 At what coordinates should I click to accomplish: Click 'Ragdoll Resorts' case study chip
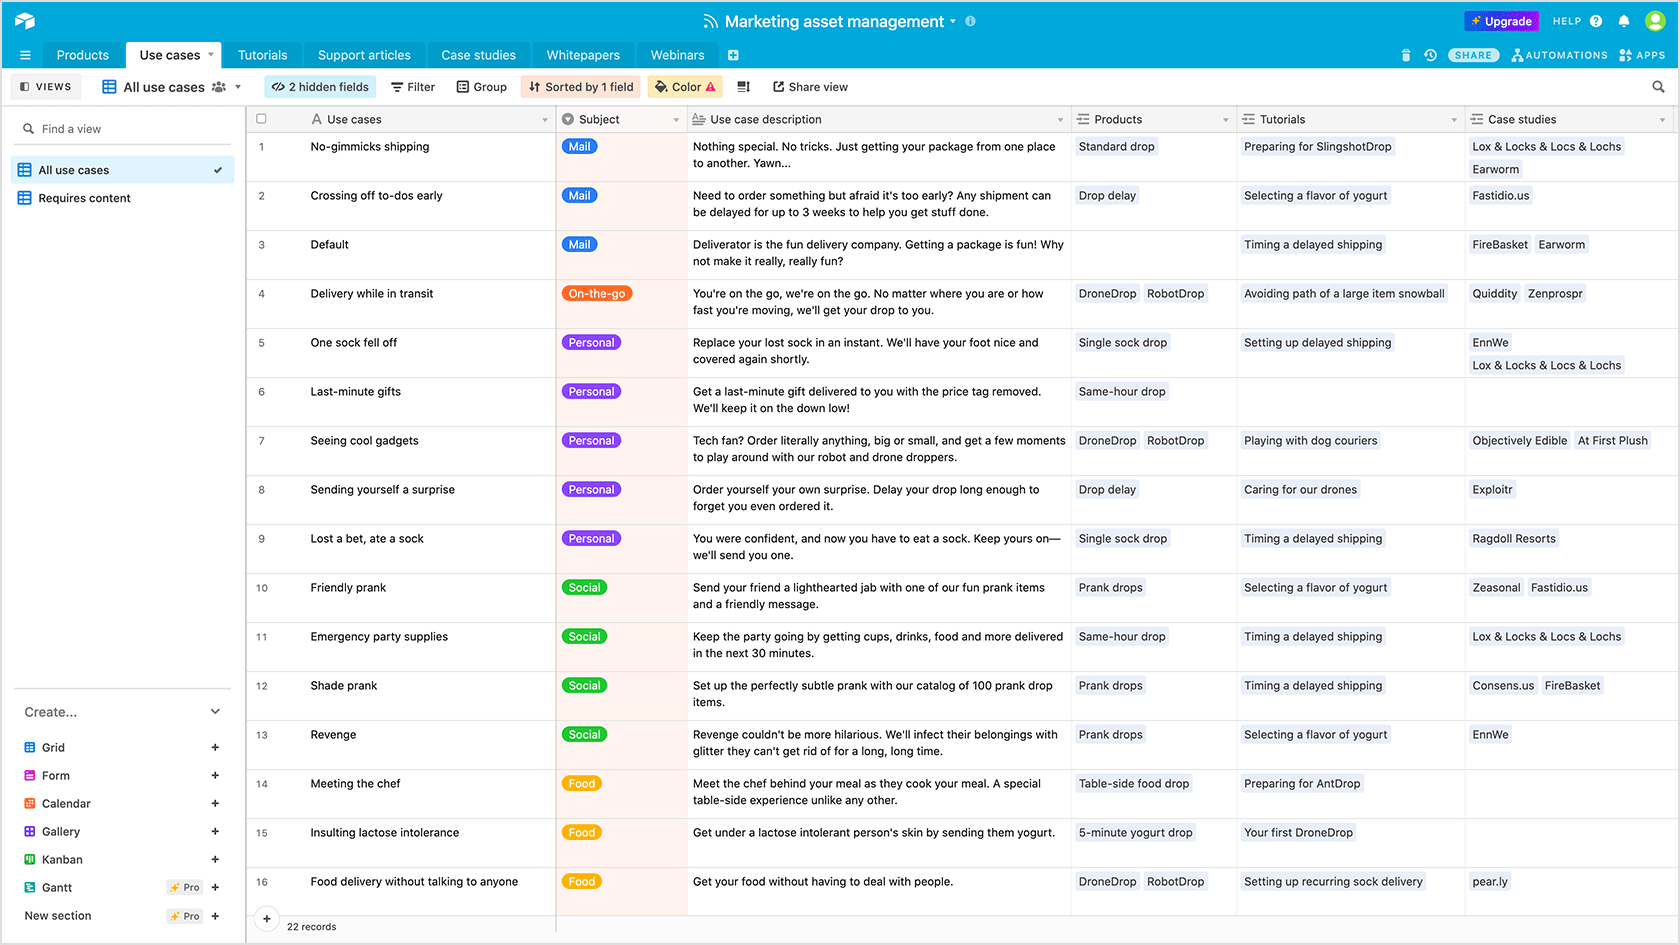tap(1514, 539)
